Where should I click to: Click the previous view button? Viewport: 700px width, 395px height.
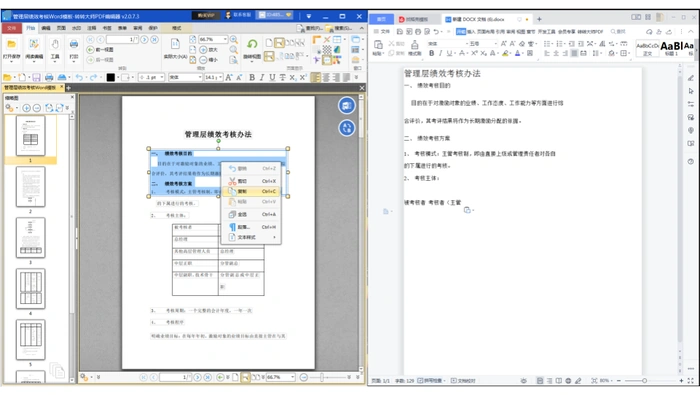coord(101,50)
